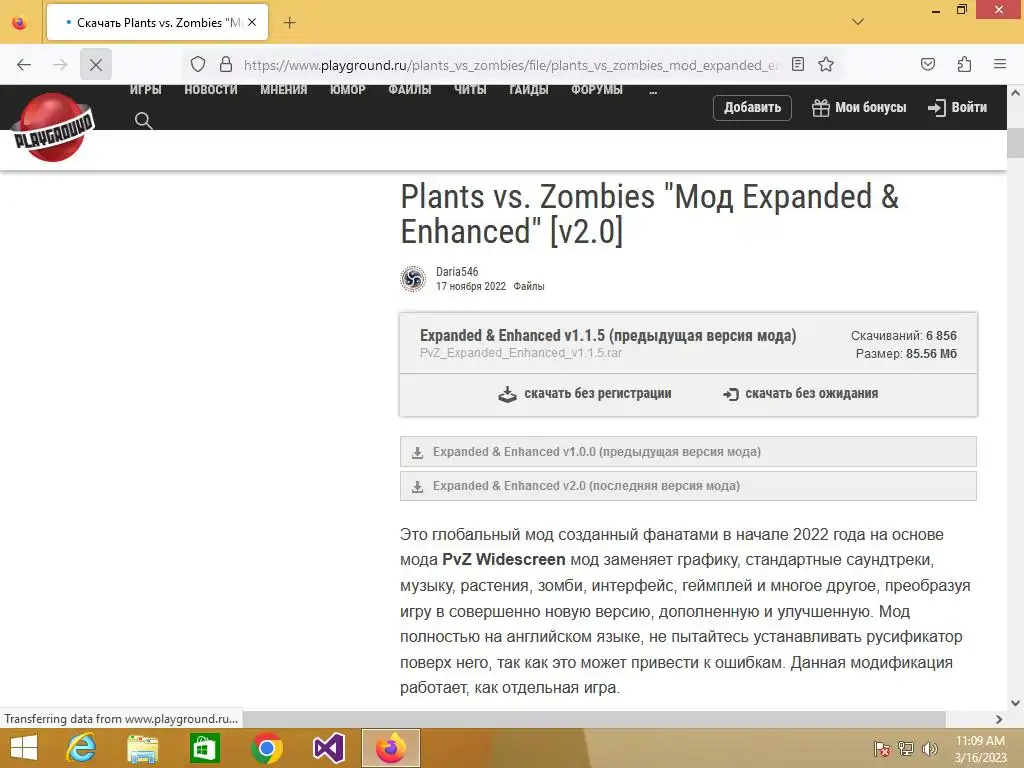This screenshot has height=768, width=1024.
Task: Click скачать без ожидания link
Action: tap(800, 394)
